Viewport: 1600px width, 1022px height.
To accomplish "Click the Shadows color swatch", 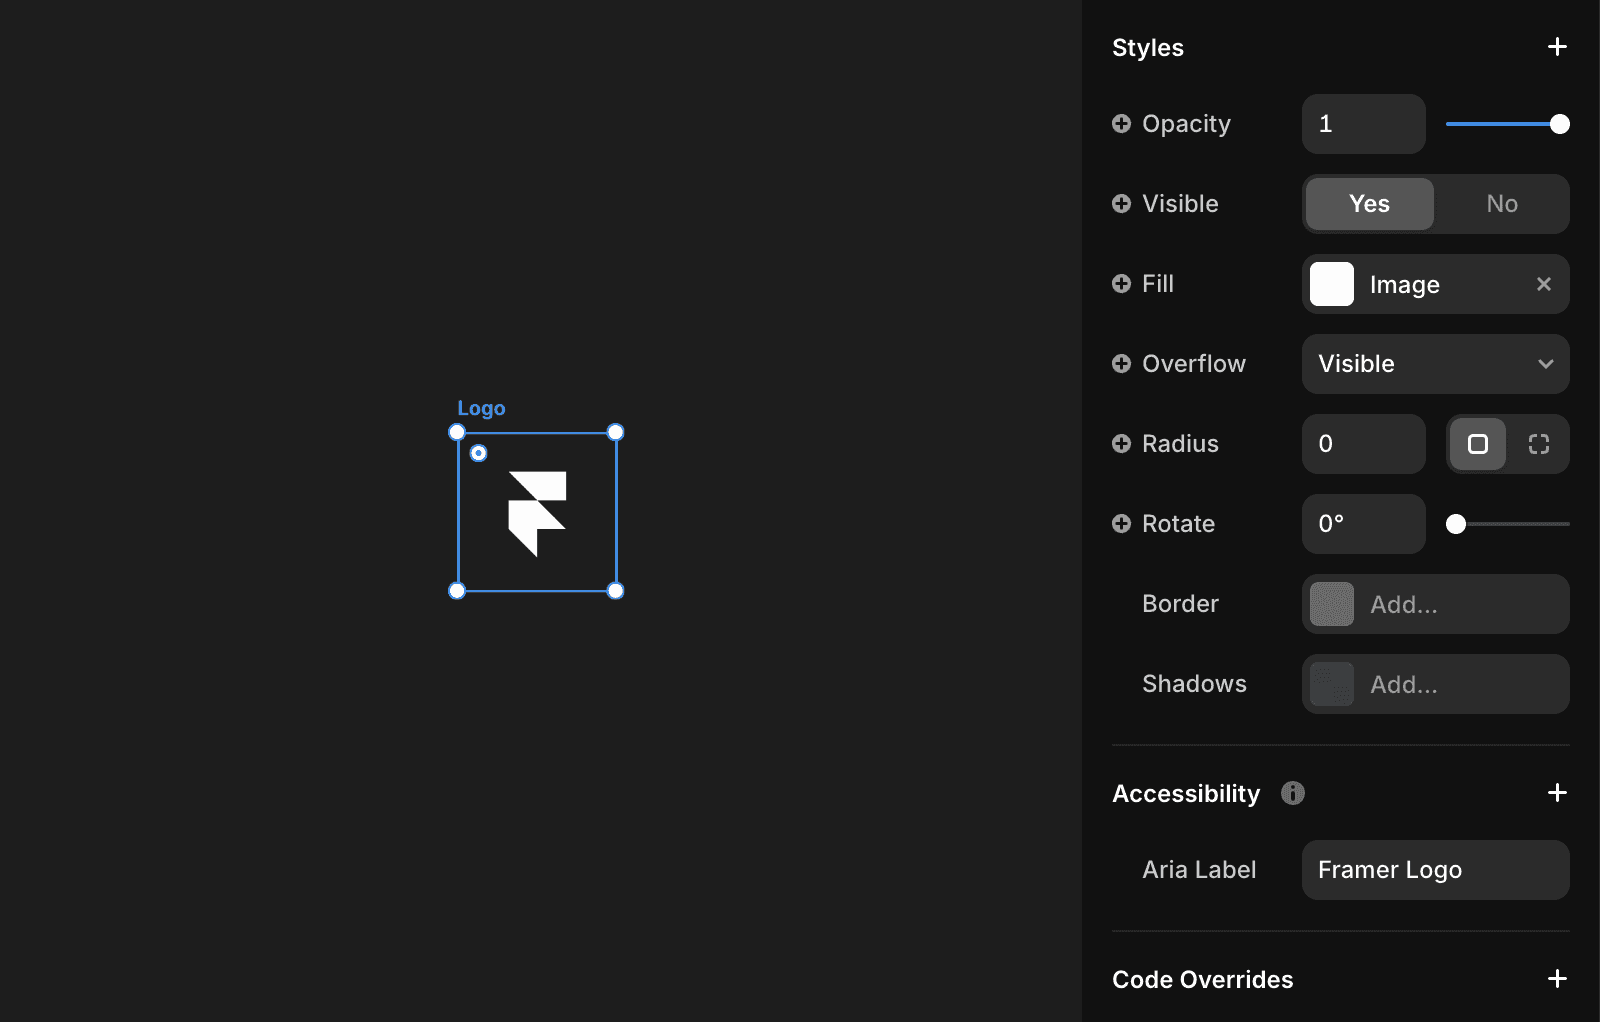I will click(x=1332, y=684).
